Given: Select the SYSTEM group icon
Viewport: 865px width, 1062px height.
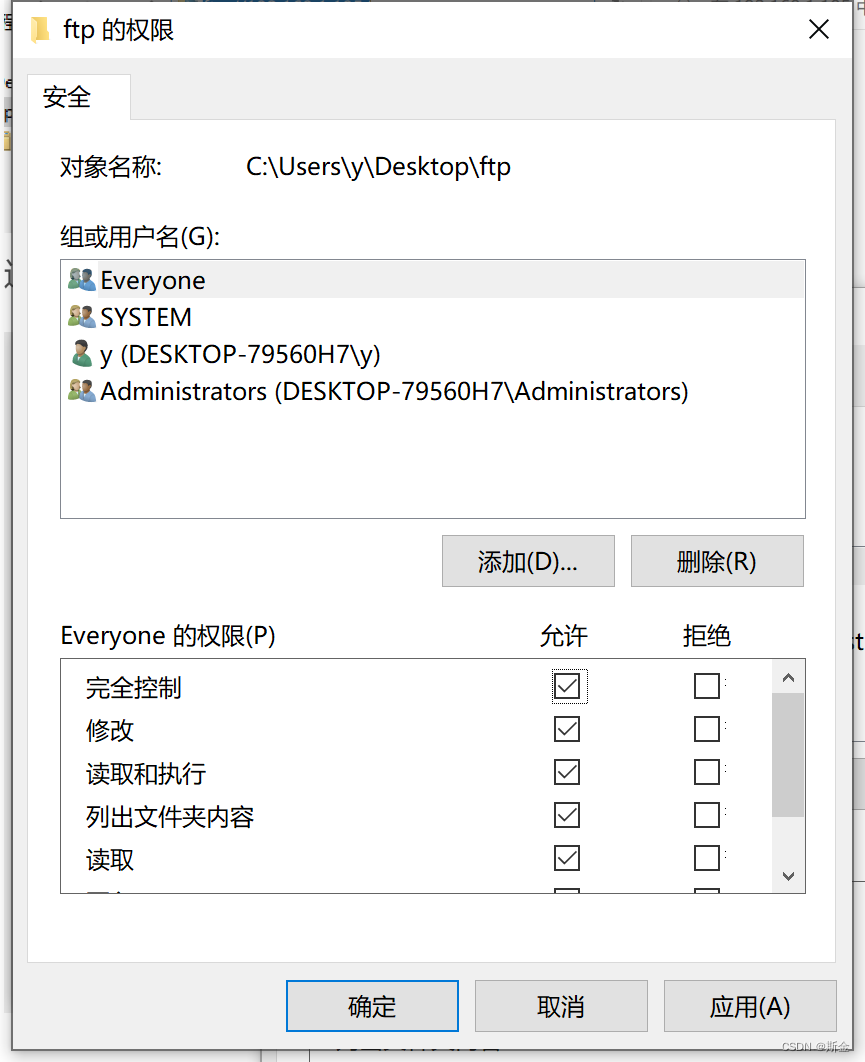Looking at the screenshot, I should click(x=82, y=317).
